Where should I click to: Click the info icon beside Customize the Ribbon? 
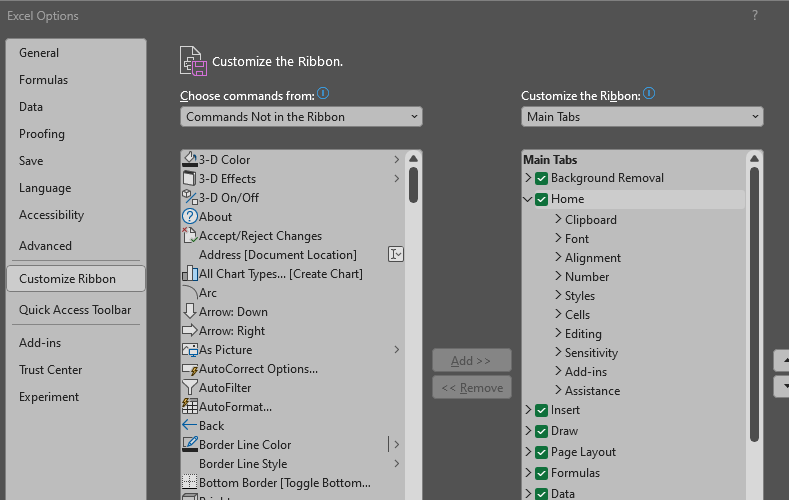(x=649, y=94)
